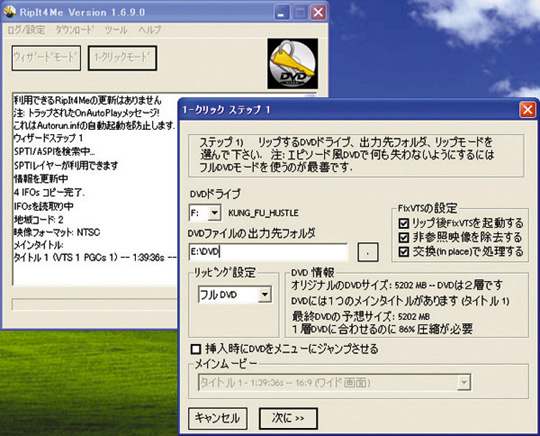
Task: Click the KUNG_FU_HUSTLE disc label
Action: [x=263, y=213]
